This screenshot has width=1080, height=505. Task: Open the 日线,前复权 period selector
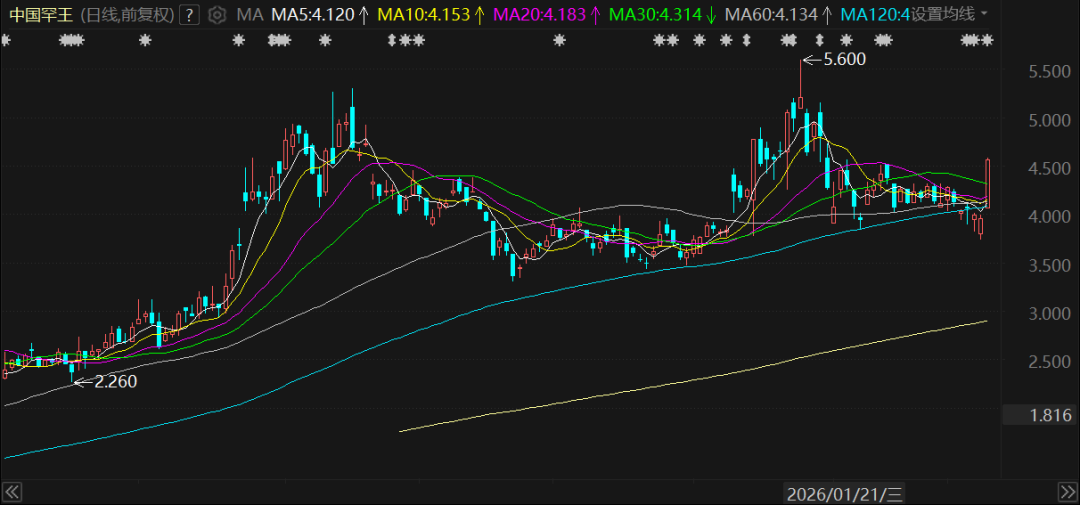[127, 15]
